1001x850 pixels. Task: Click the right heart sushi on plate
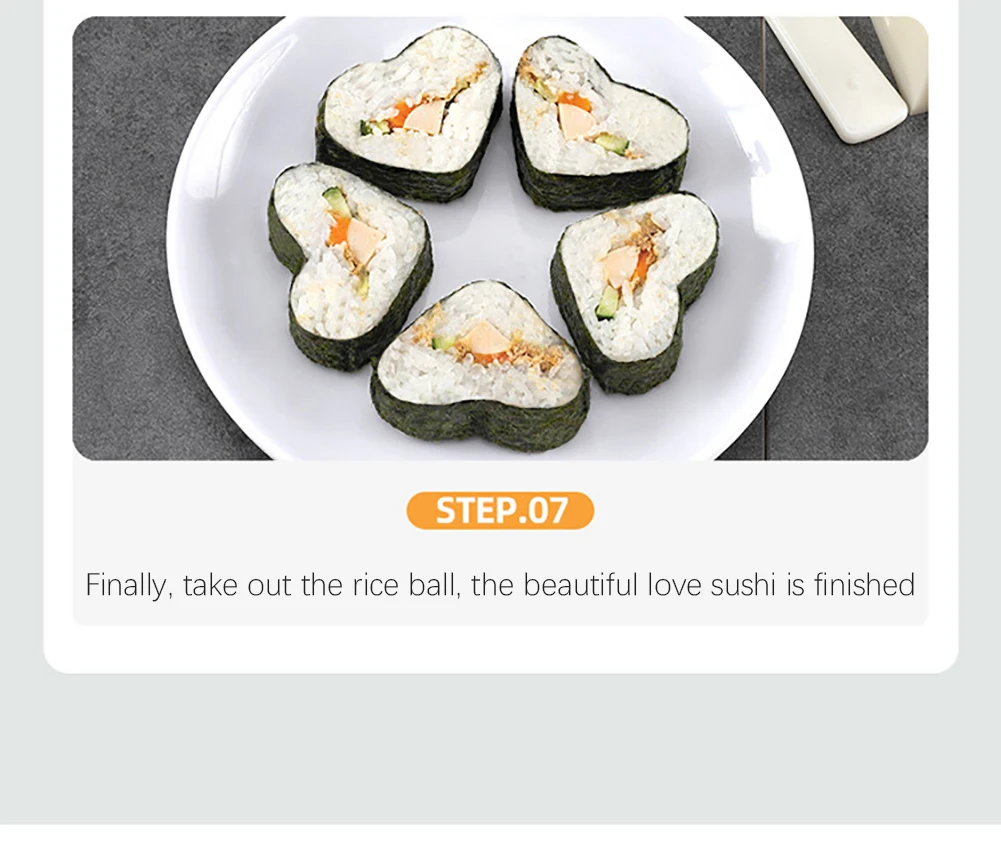tap(635, 287)
